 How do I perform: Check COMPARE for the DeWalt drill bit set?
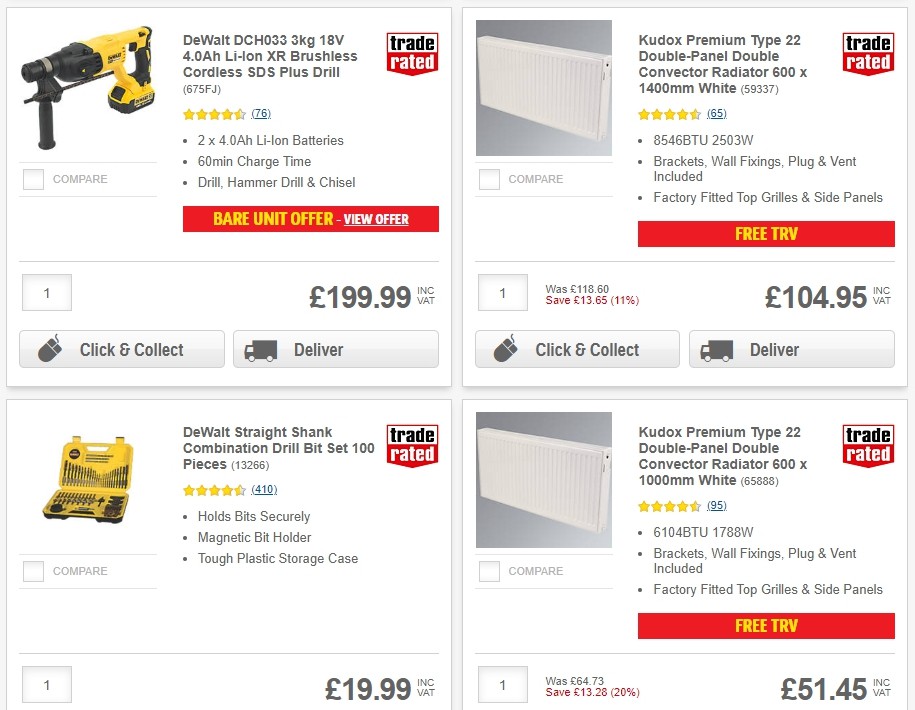33,570
